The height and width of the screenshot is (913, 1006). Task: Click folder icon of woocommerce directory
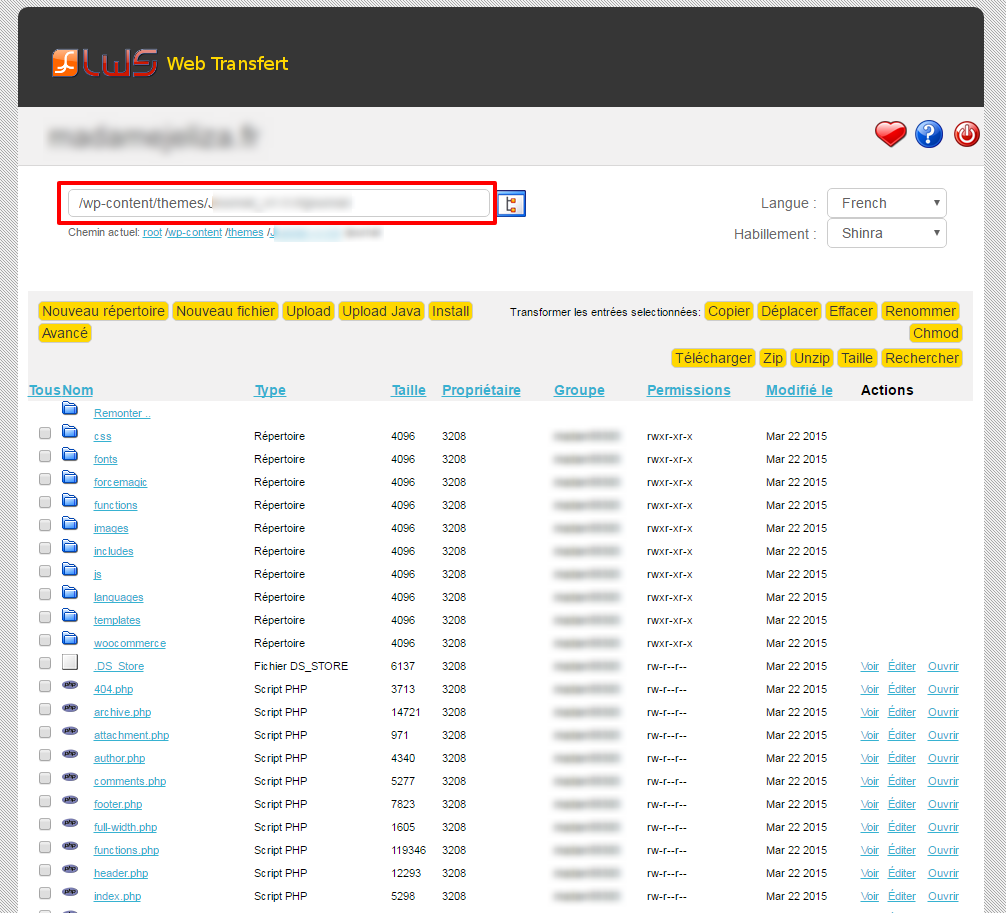[70, 639]
